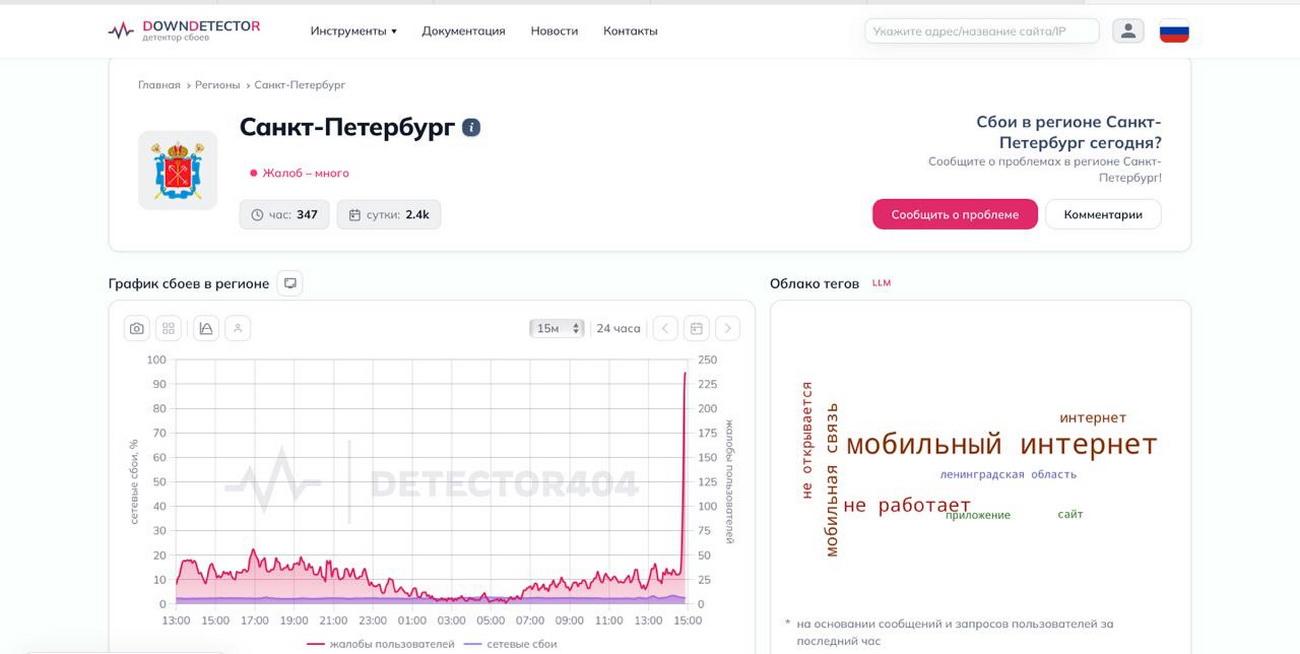
Task: Toggle the area chart mode icon
Action: click(x=206, y=328)
